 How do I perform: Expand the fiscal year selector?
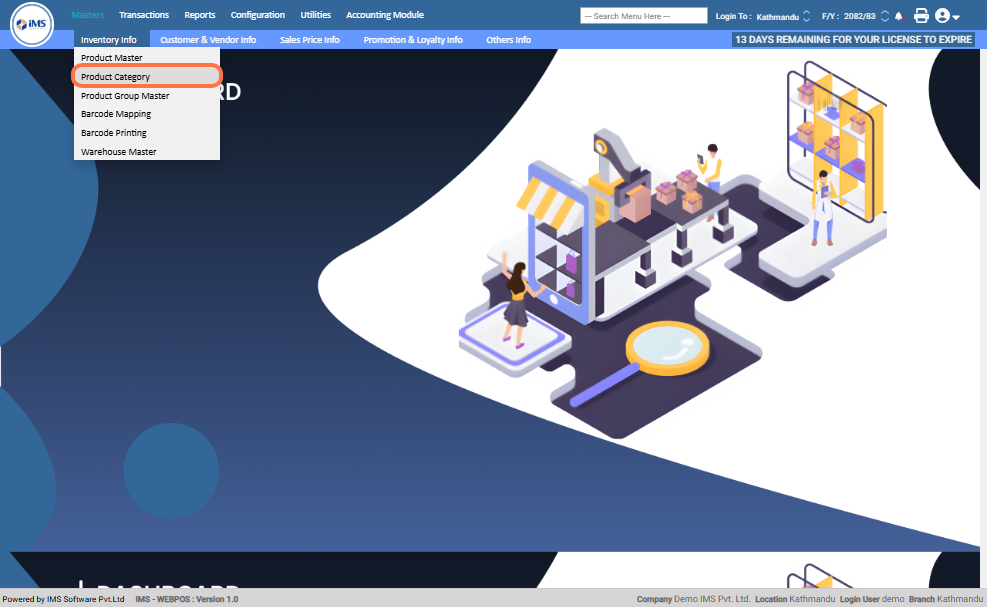884,16
